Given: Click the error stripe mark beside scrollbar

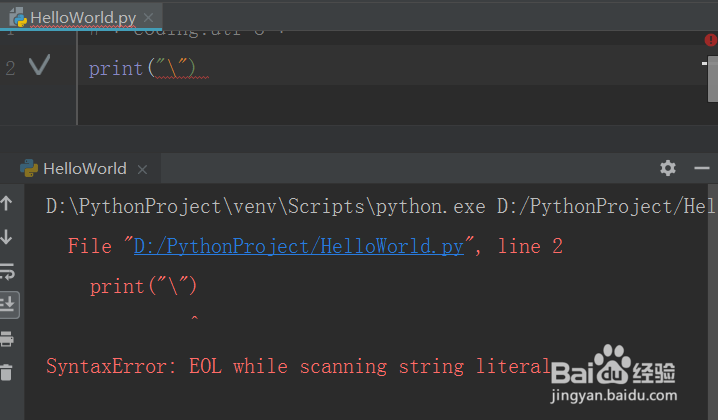Looking at the screenshot, I should tap(705, 63).
